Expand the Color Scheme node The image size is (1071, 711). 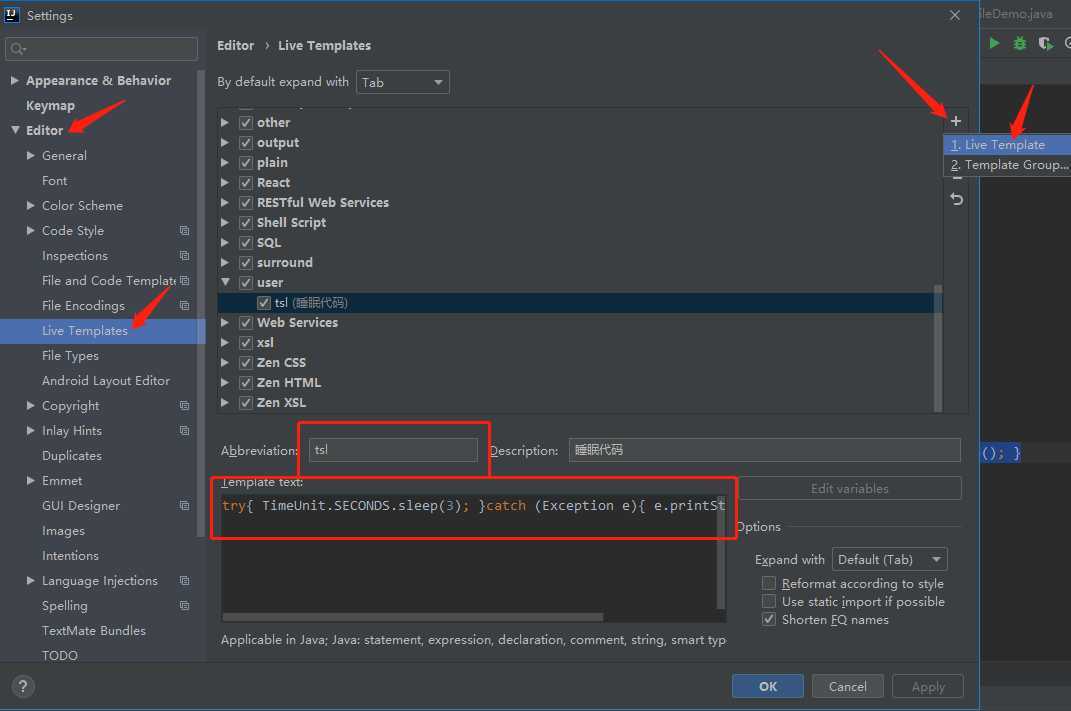[30, 206]
